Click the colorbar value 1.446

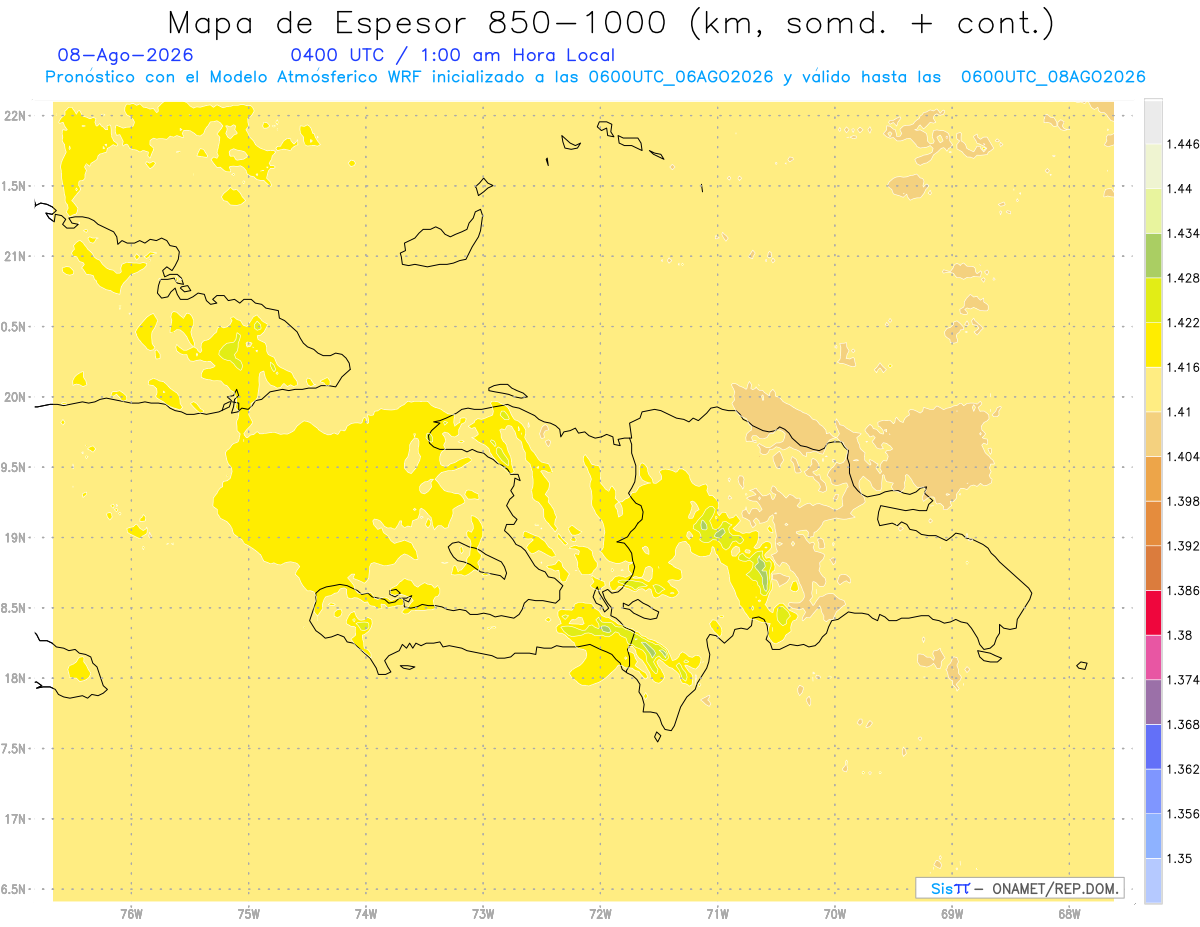tap(1185, 144)
